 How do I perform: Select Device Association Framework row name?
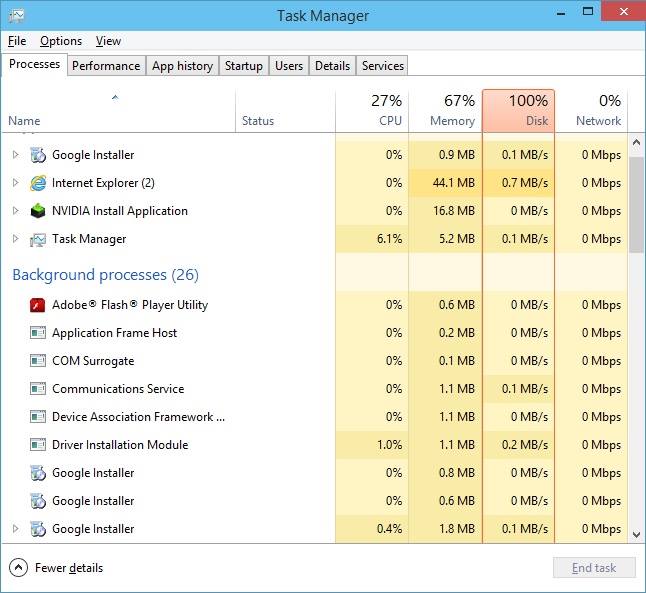click(x=138, y=417)
